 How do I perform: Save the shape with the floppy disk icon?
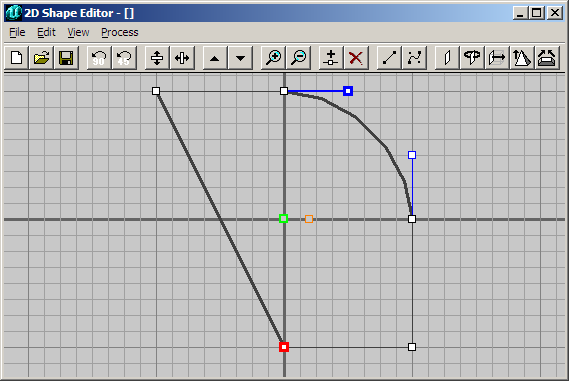(x=66, y=58)
